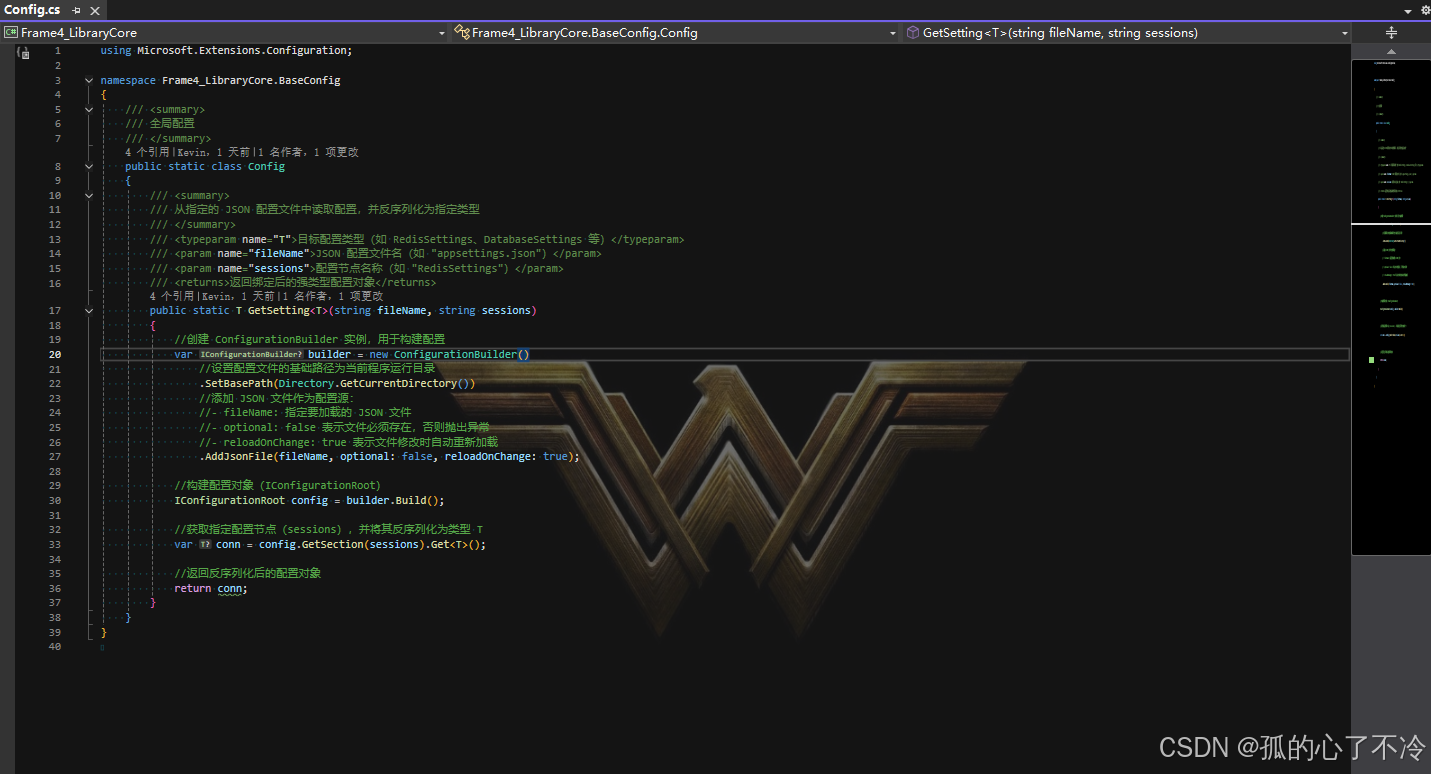Click the '全局配置' summary comment
This screenshot has width=1431, height=774.
(x=160, y=124)
